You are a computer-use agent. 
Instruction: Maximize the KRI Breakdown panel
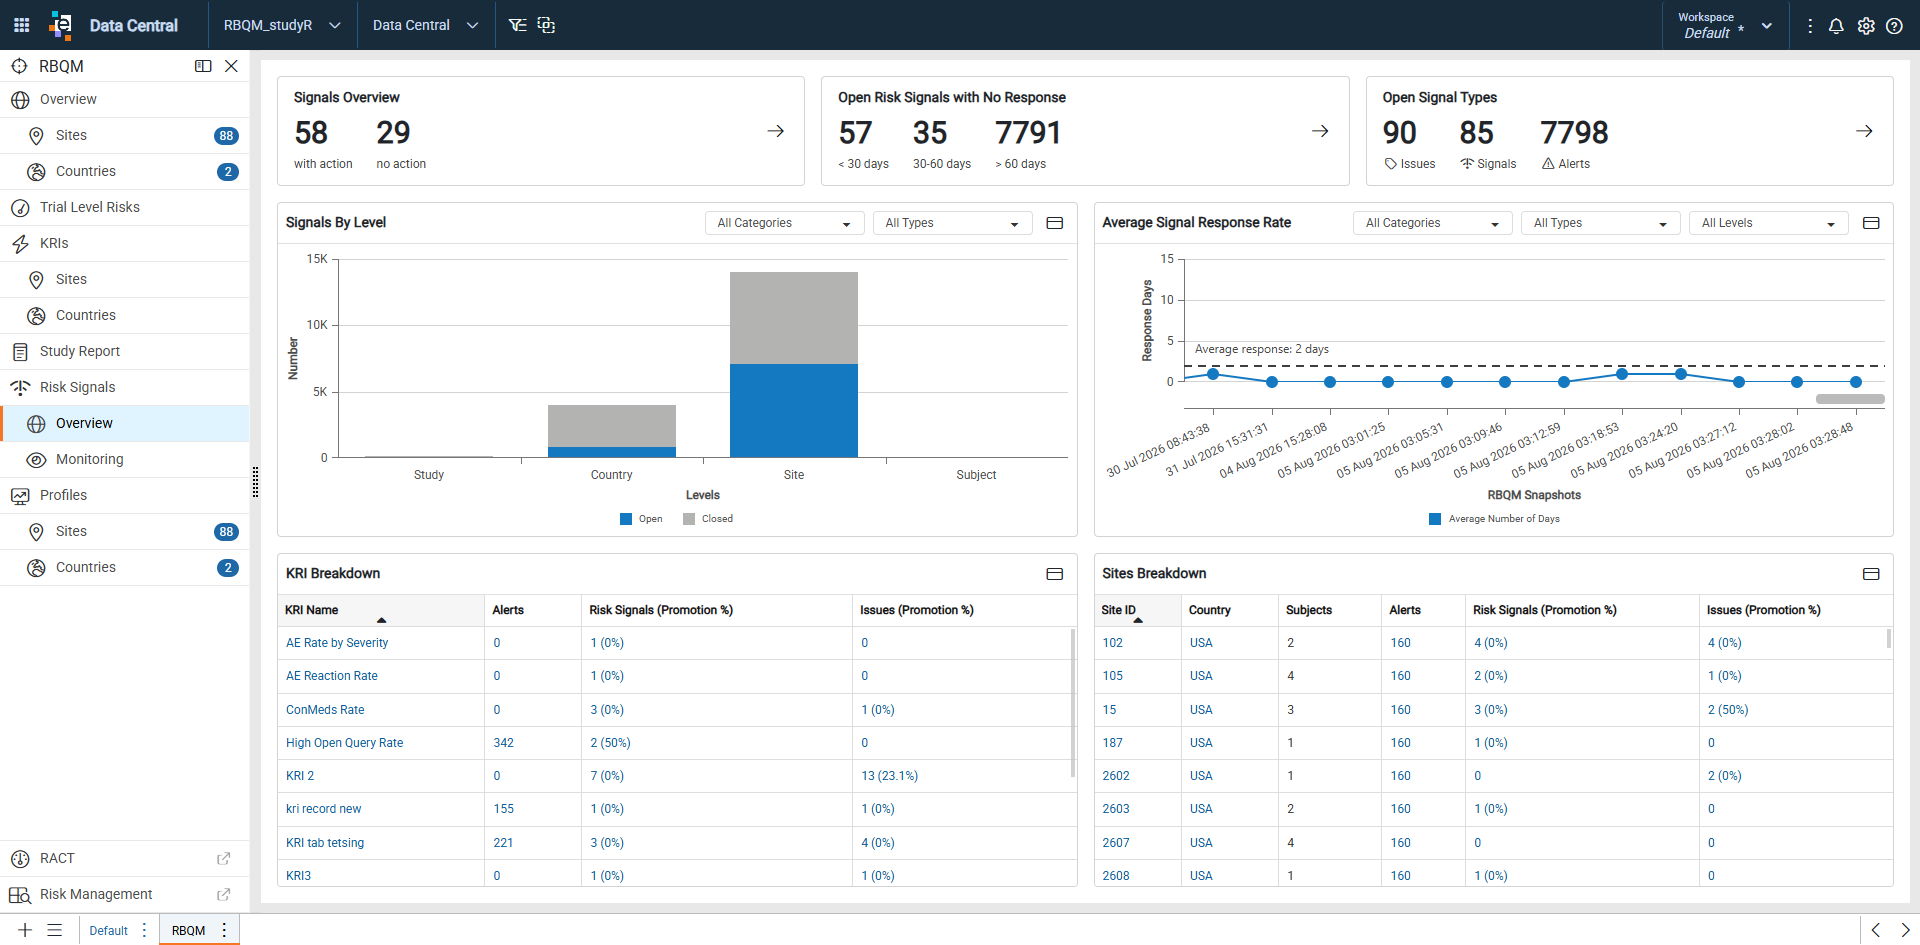tap(1054, 574)
